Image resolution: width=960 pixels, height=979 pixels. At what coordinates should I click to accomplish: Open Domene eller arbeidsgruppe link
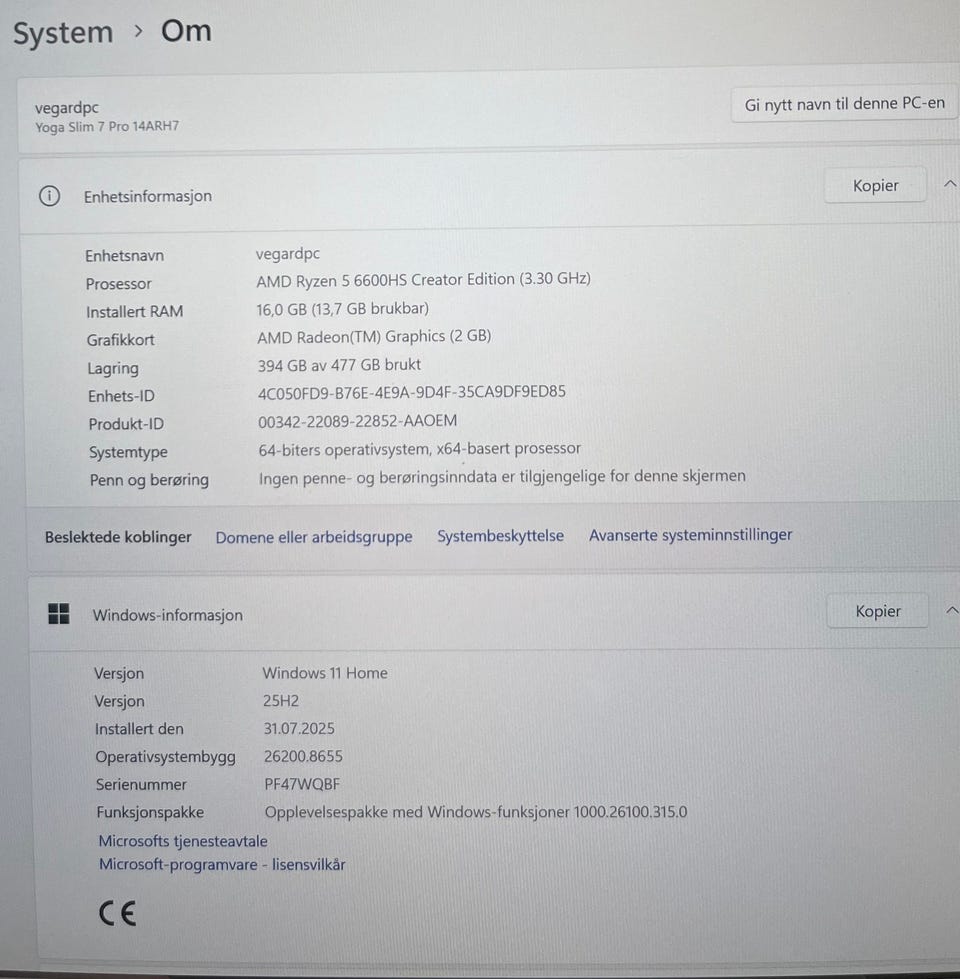tap(314, 537)
